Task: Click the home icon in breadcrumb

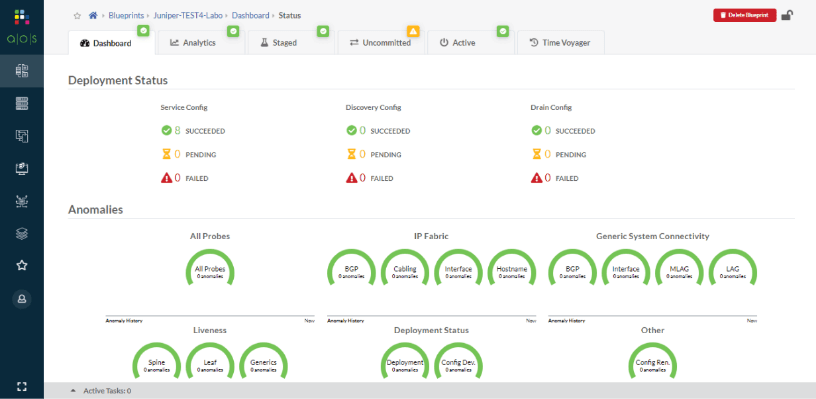Action: tap(93, 16)
